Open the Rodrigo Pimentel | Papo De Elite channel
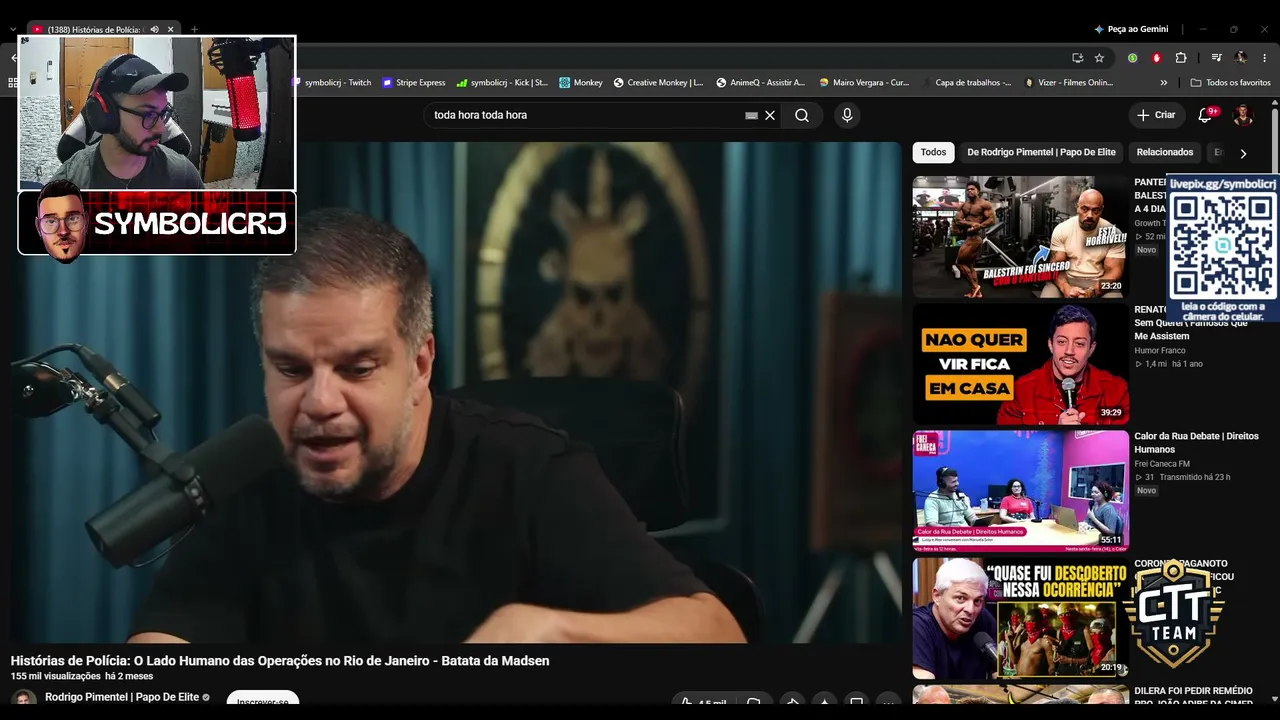The image size is (1280, 720). tap(122, 697)
